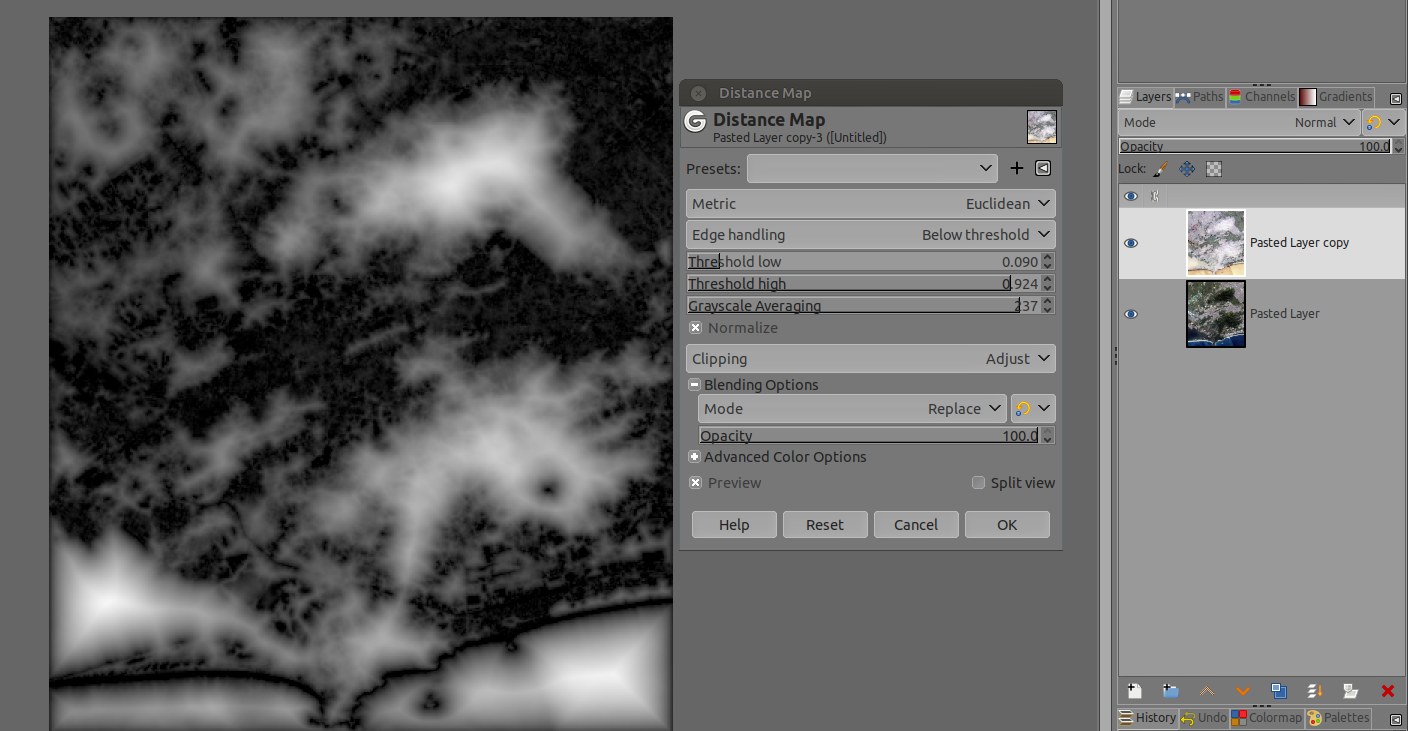Screen dimensions: 1408x731
Task: Open the History dock tab menu
Action: (x=1395, y=719)
